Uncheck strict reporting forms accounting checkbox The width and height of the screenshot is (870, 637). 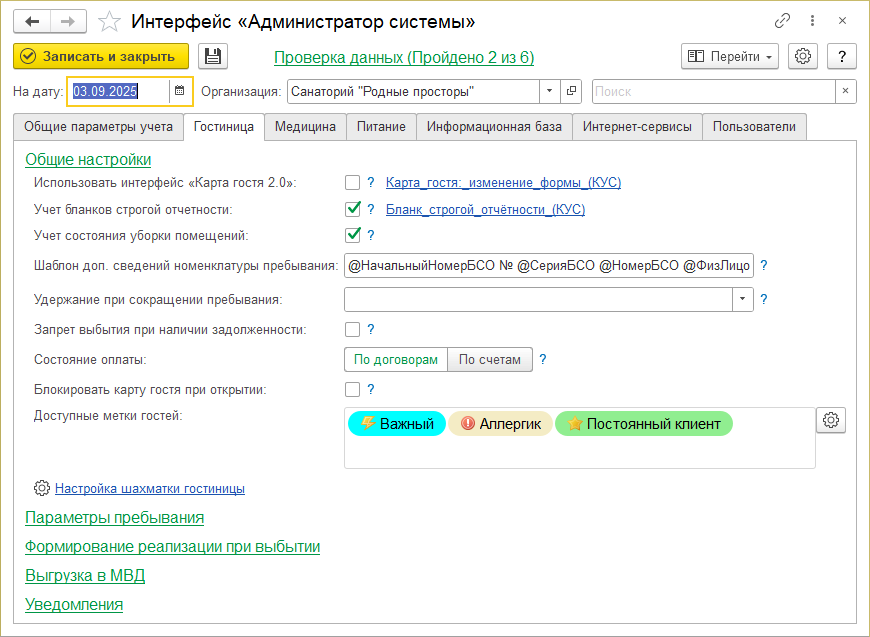(352, 209)
